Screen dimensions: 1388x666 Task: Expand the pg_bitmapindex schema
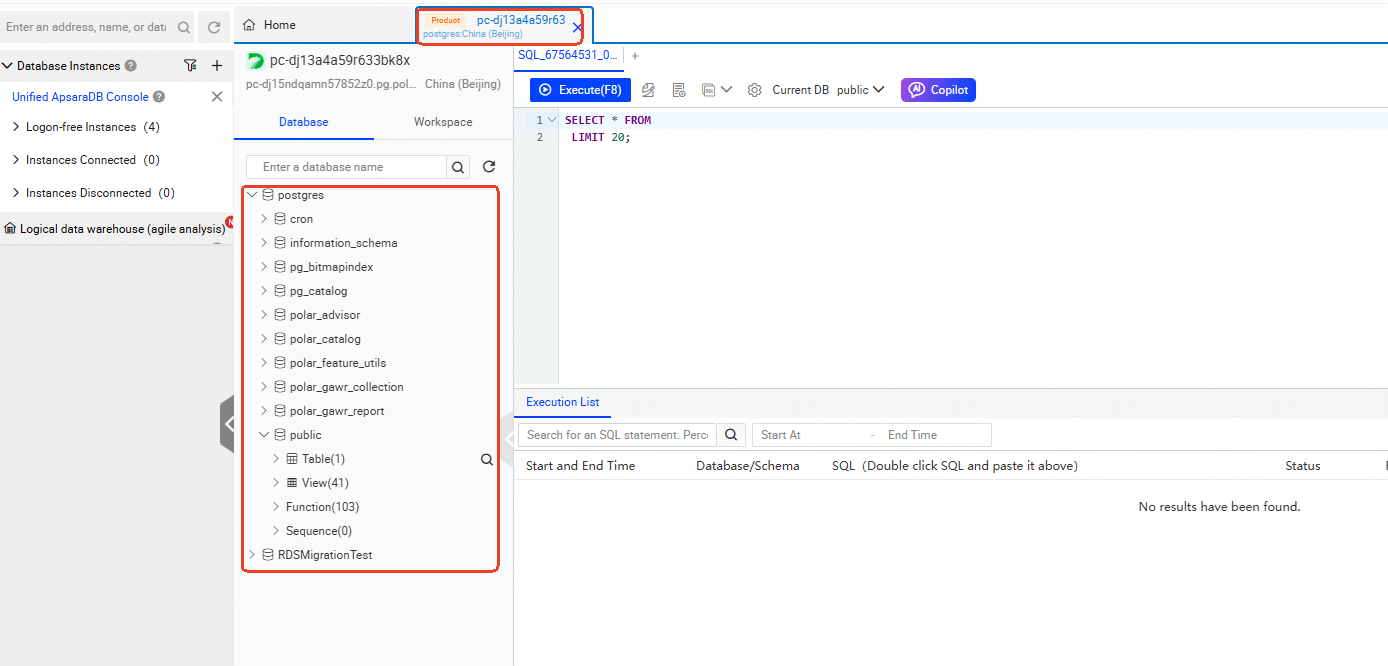[264, 267]
